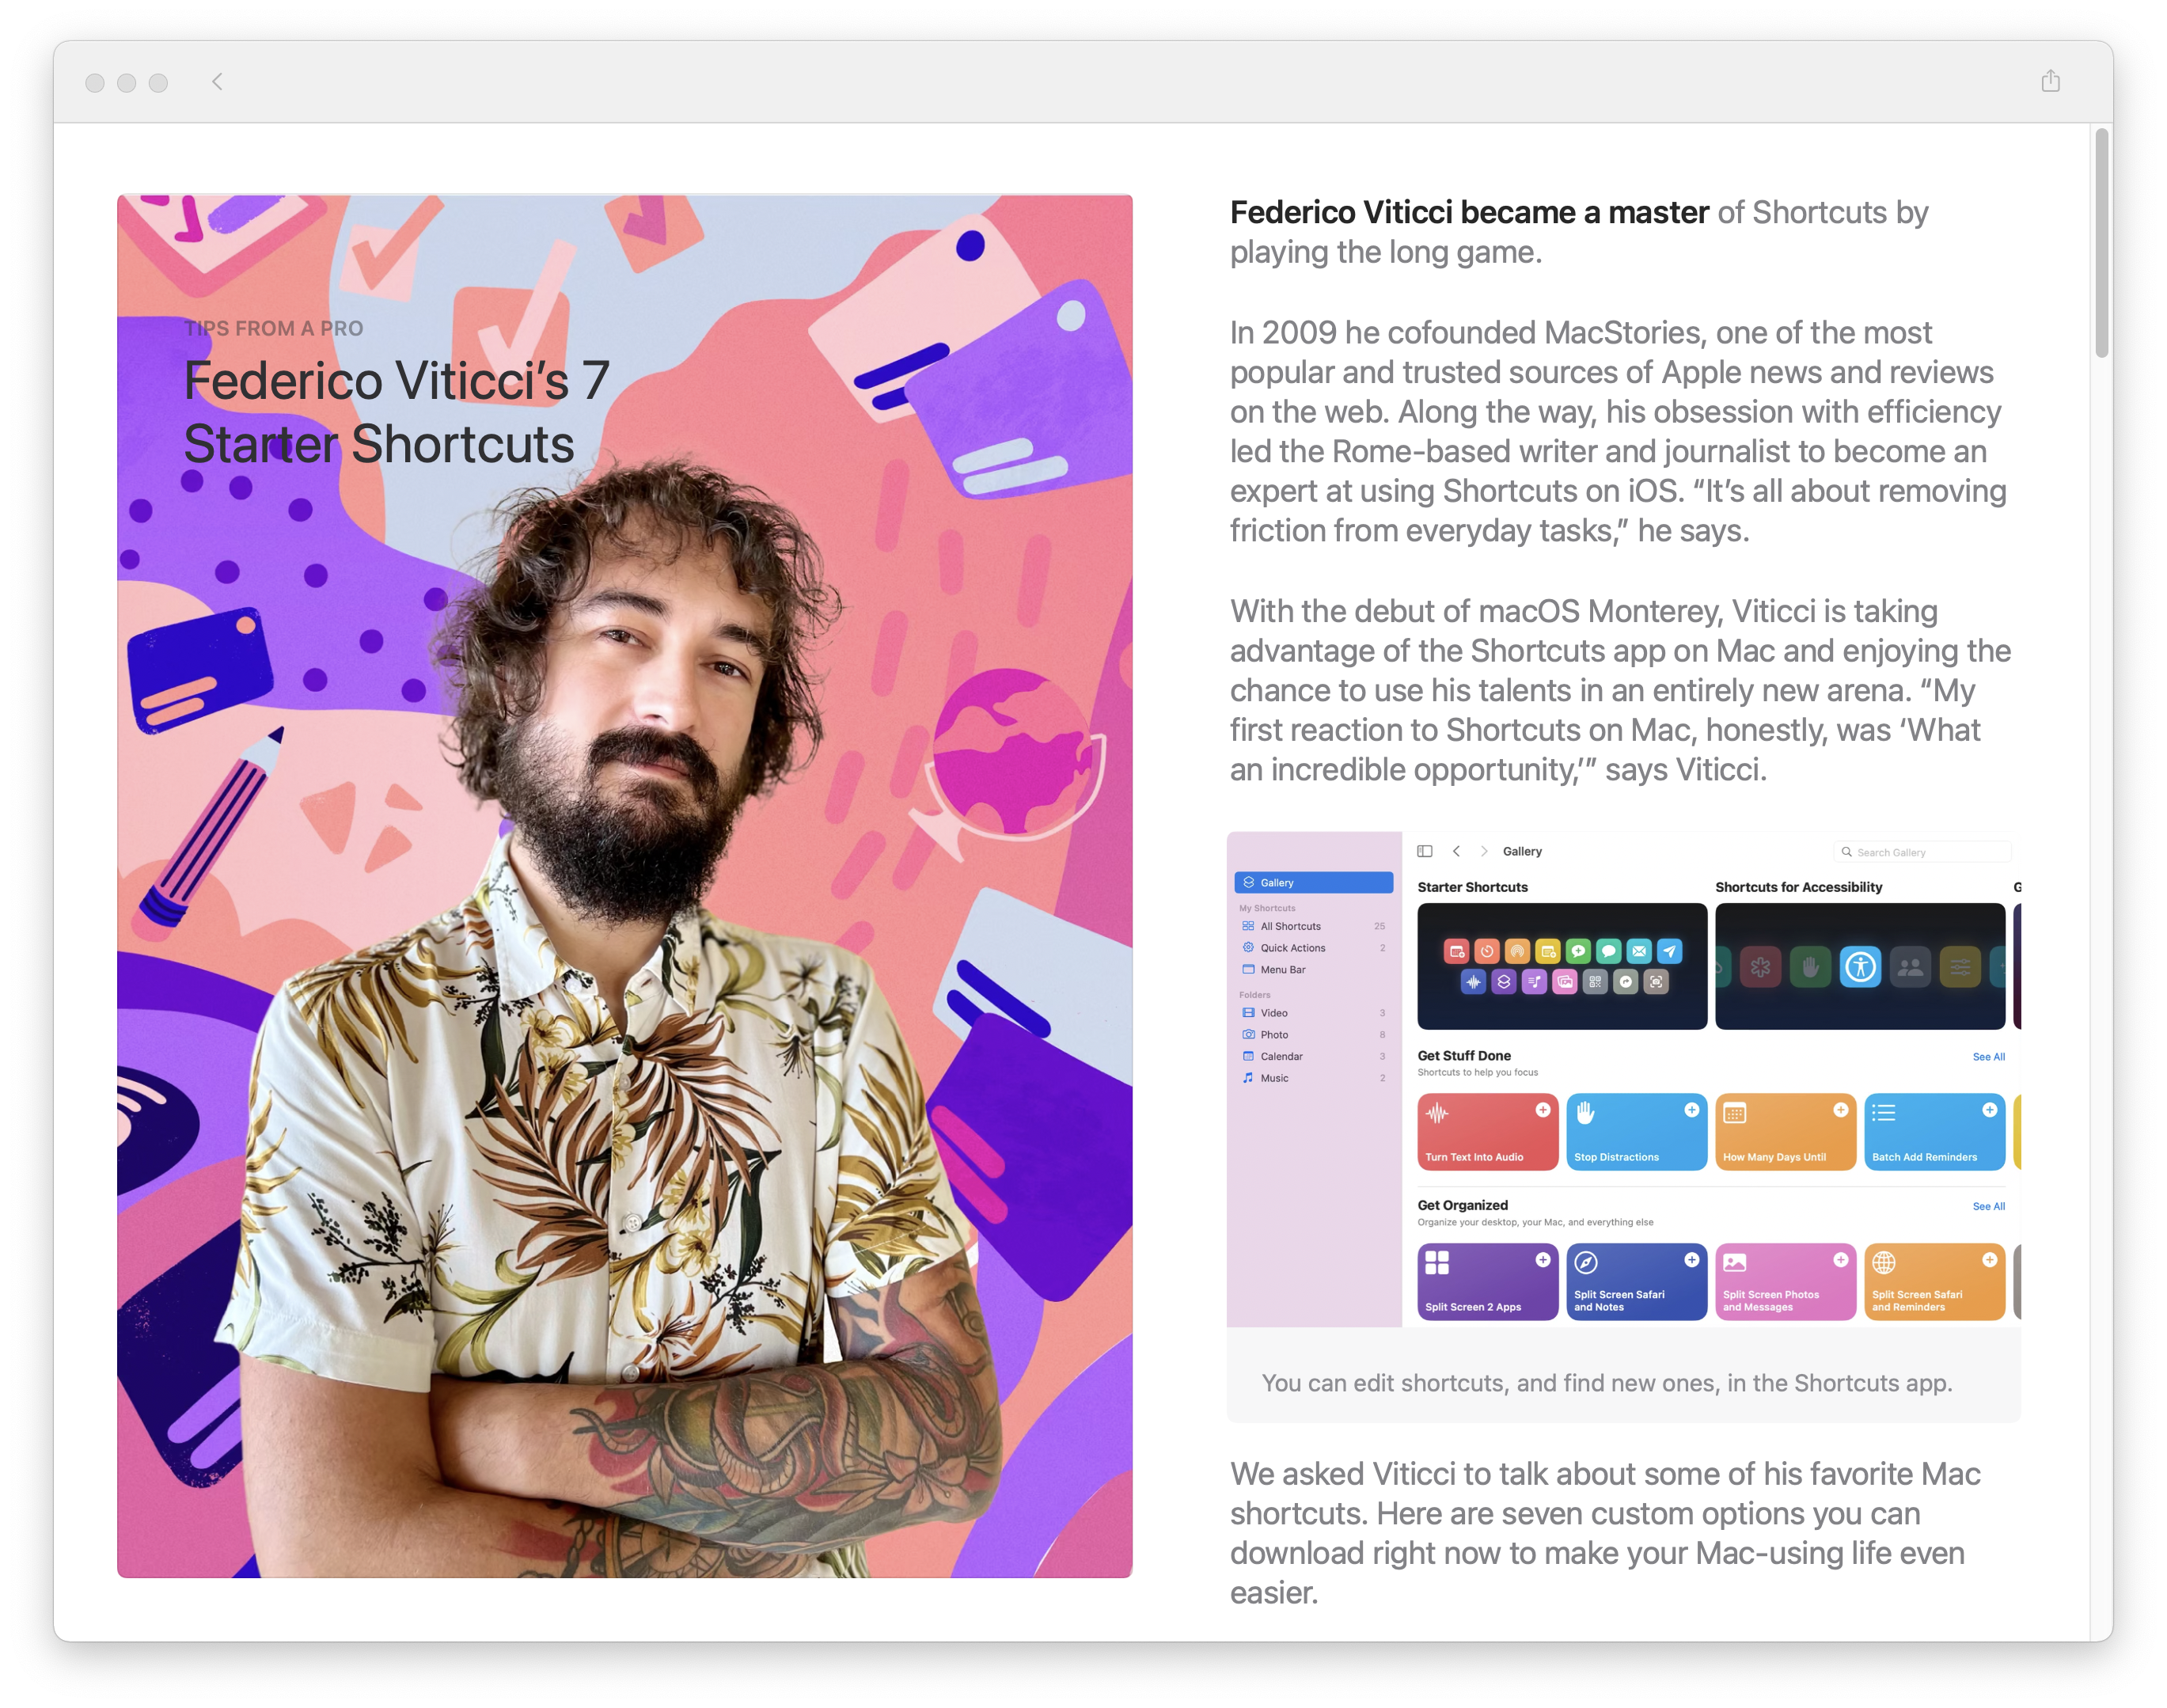Click the caption 'You can edit shortcuts...'
The image size is (2167, 1708).
(1606, 1383)
